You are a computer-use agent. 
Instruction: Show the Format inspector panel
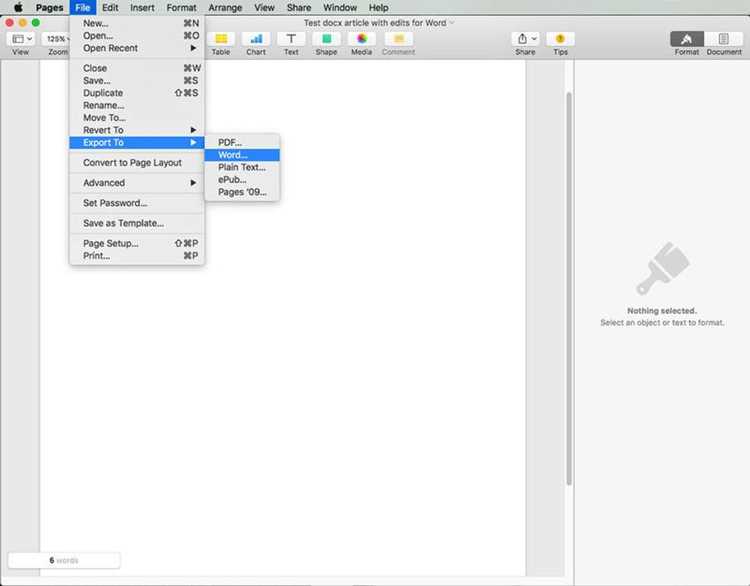point(687,39)
